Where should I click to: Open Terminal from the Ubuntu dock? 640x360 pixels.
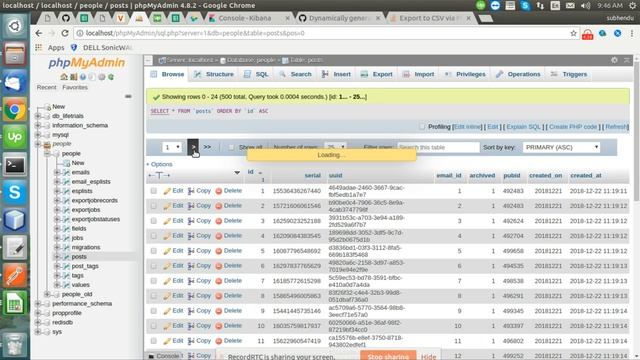(15, 165)
